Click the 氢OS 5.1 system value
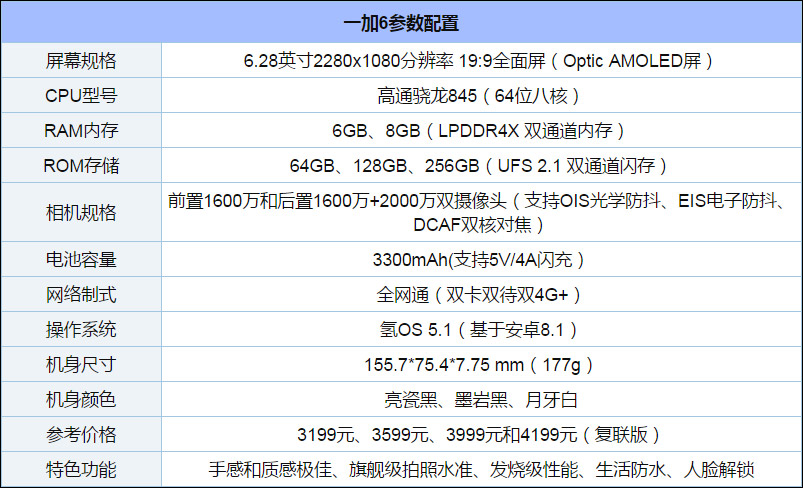 478,329
